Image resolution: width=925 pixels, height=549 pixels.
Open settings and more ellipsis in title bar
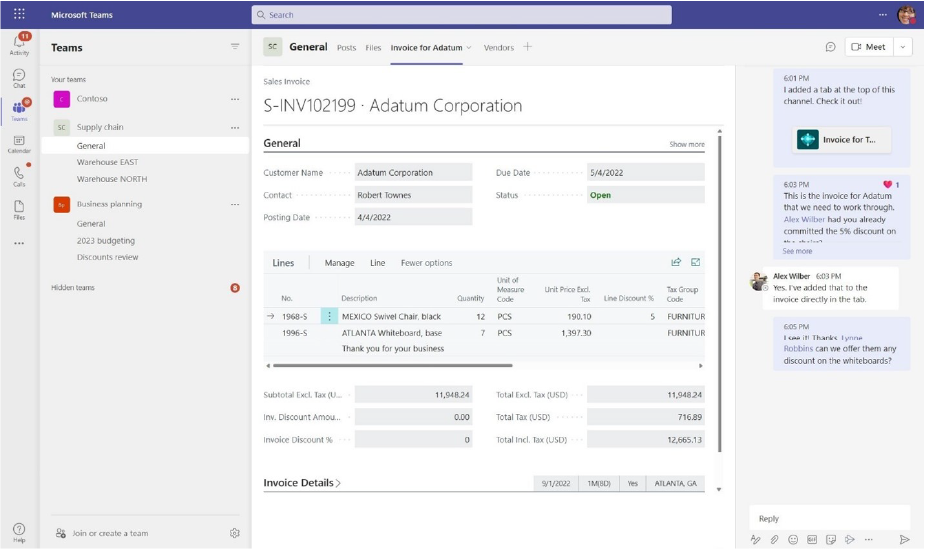[x=883, y=15]
